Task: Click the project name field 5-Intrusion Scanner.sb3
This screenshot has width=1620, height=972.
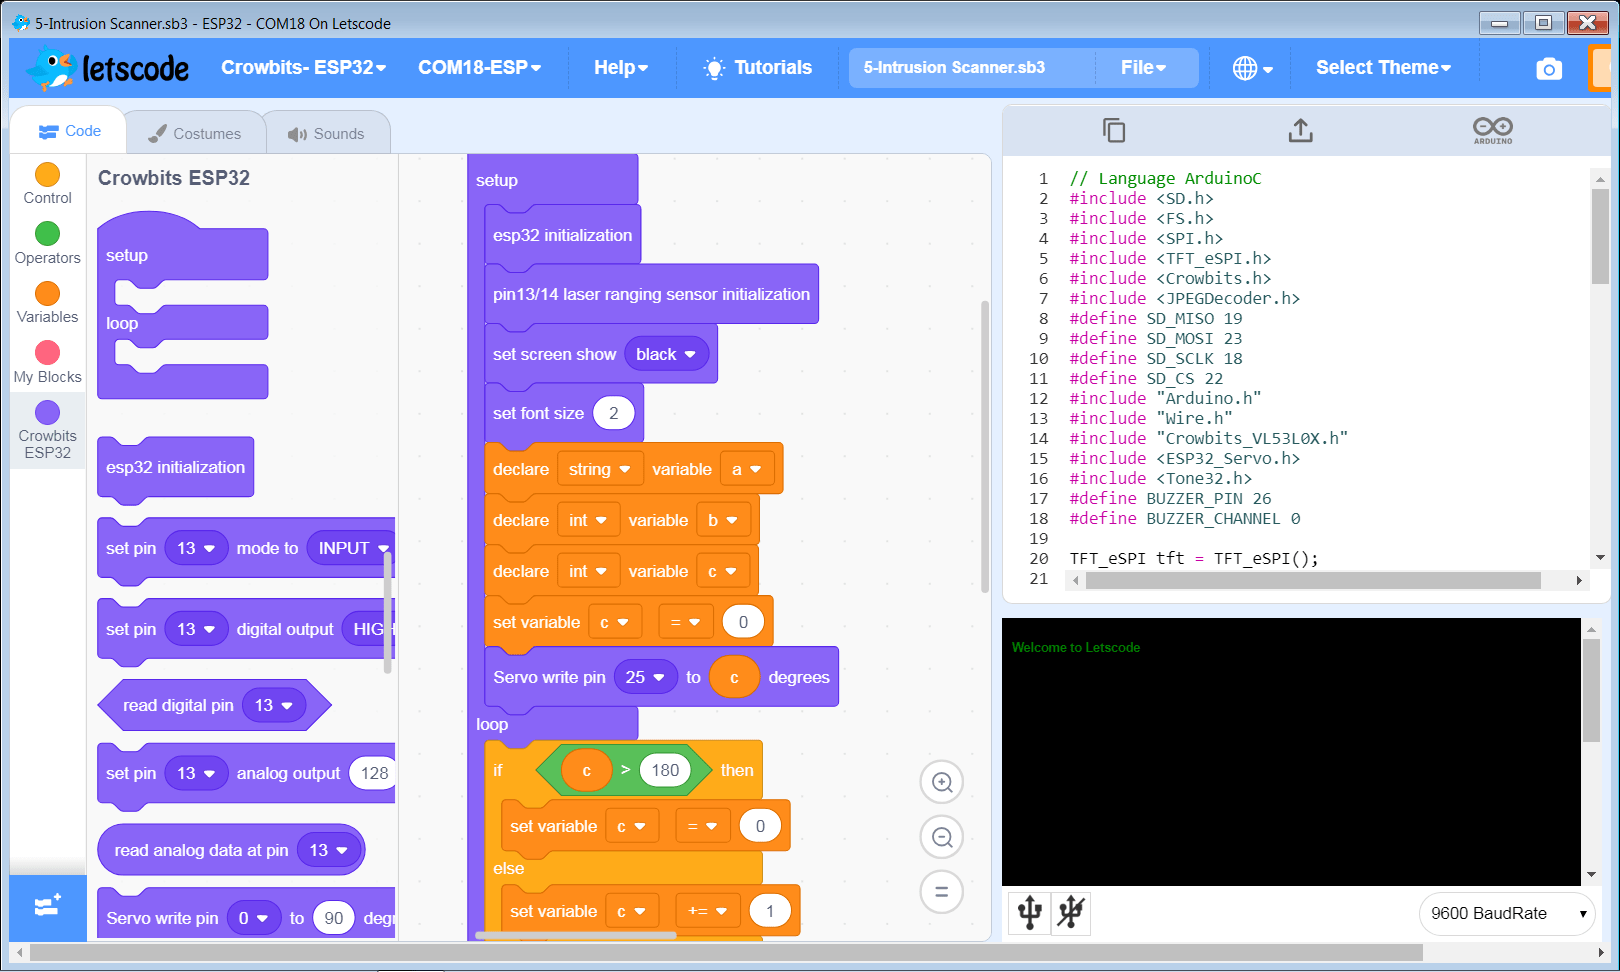Action: pos(970,68)
